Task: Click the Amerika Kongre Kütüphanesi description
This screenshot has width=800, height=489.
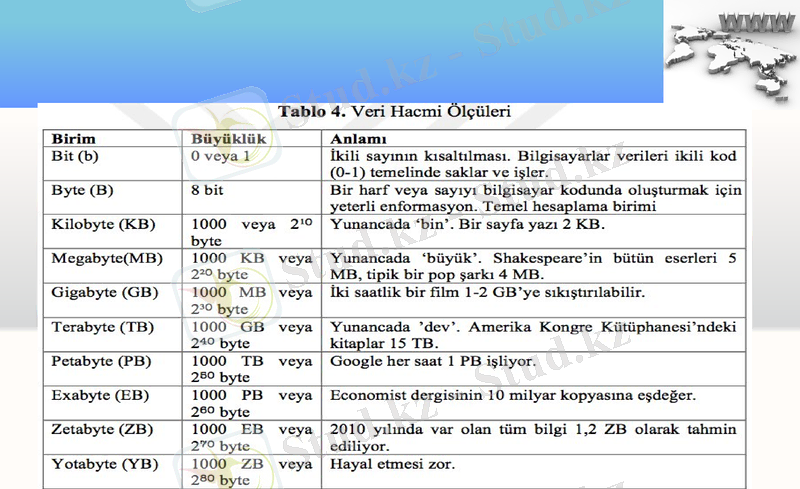Action: pyautogui.click(x=533, y=335)
